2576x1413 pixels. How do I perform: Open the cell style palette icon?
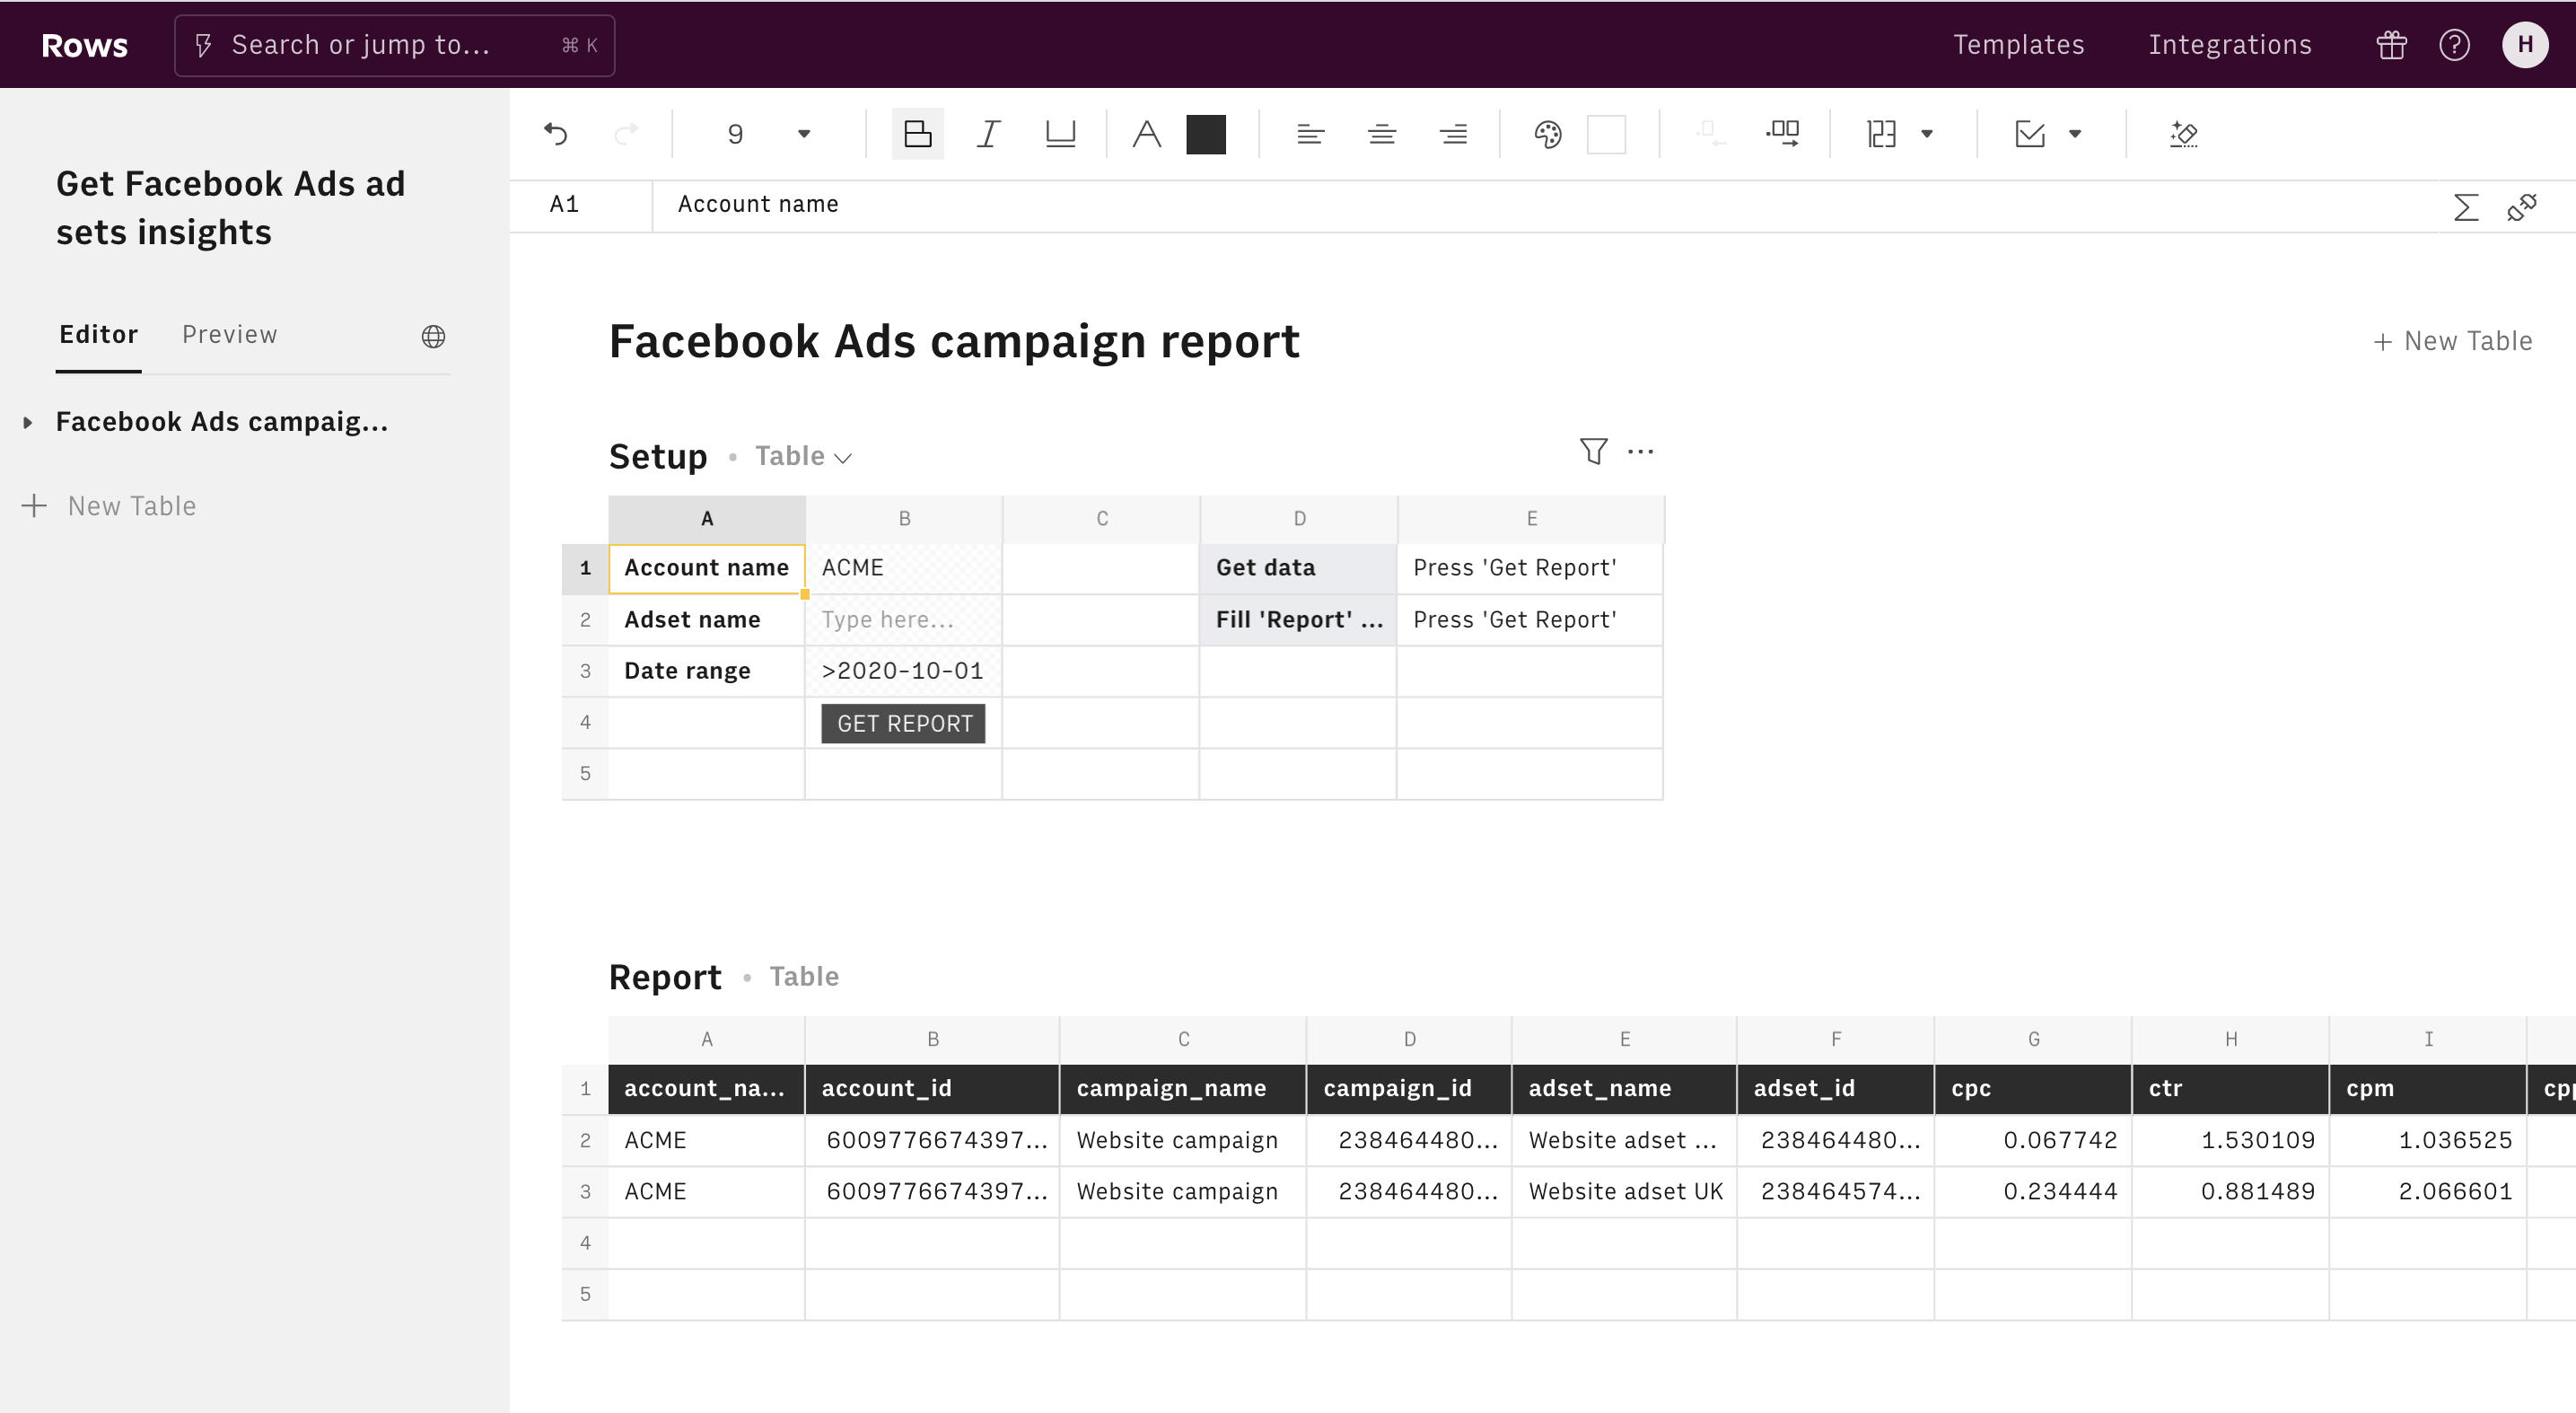tap(1547, 134)
